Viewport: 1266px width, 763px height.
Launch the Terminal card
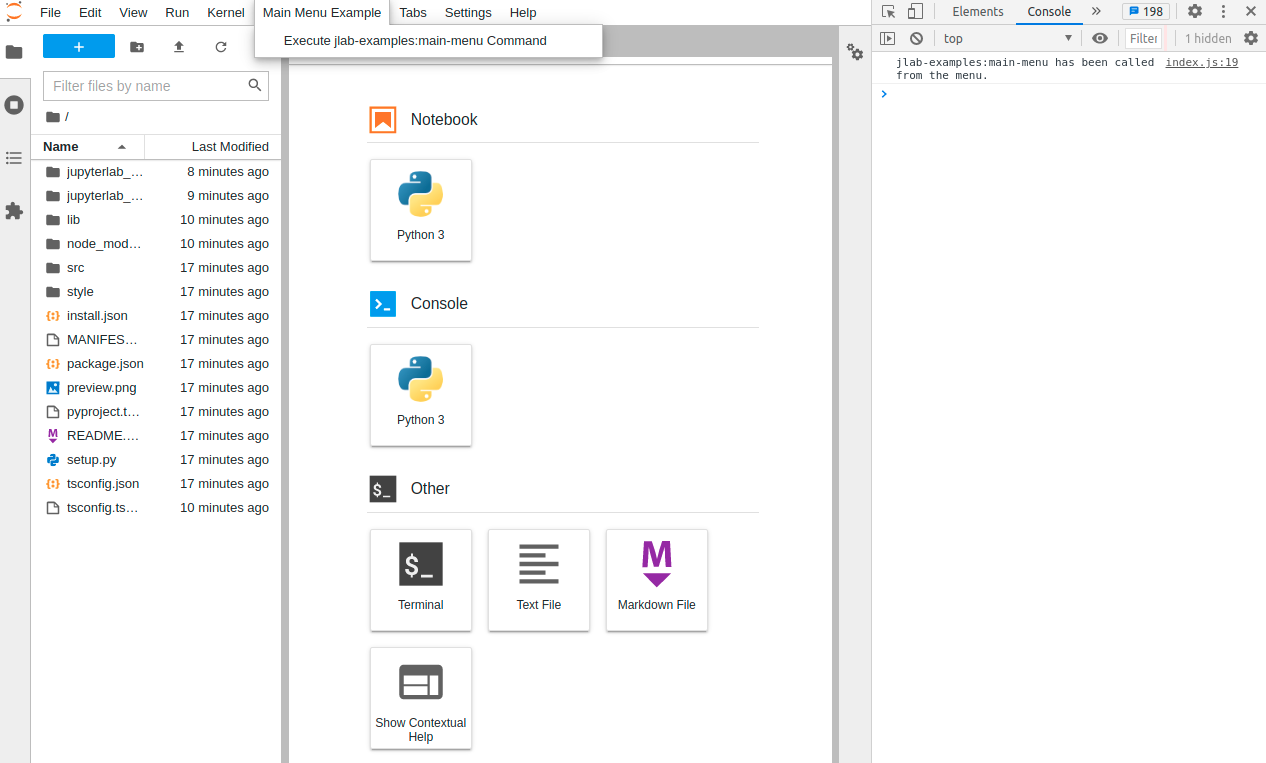pyautogui.click(x=421, y=580)
